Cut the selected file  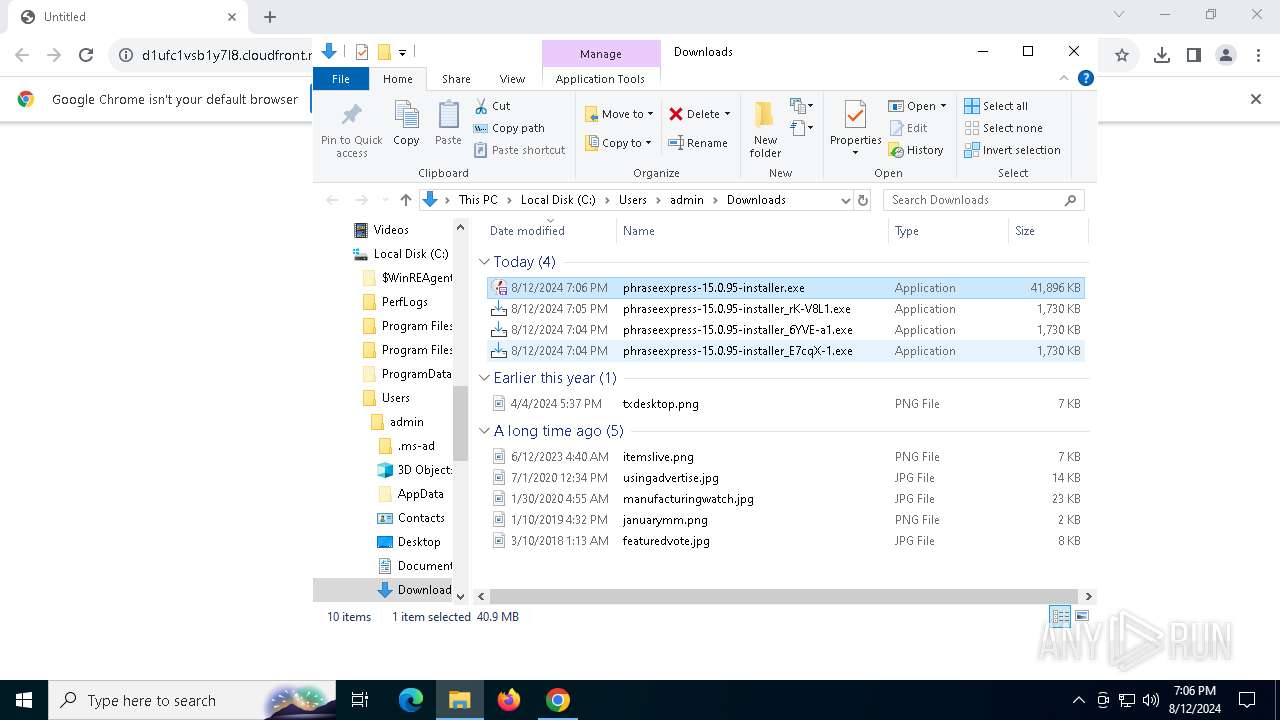(492, 106)
